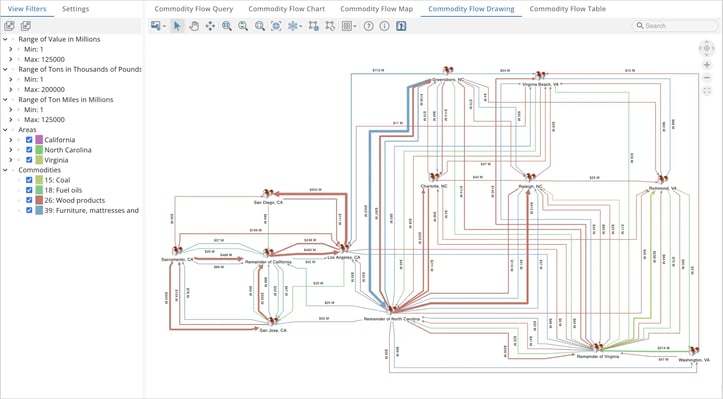Switch to the View Filters tab

pos(27,9)
